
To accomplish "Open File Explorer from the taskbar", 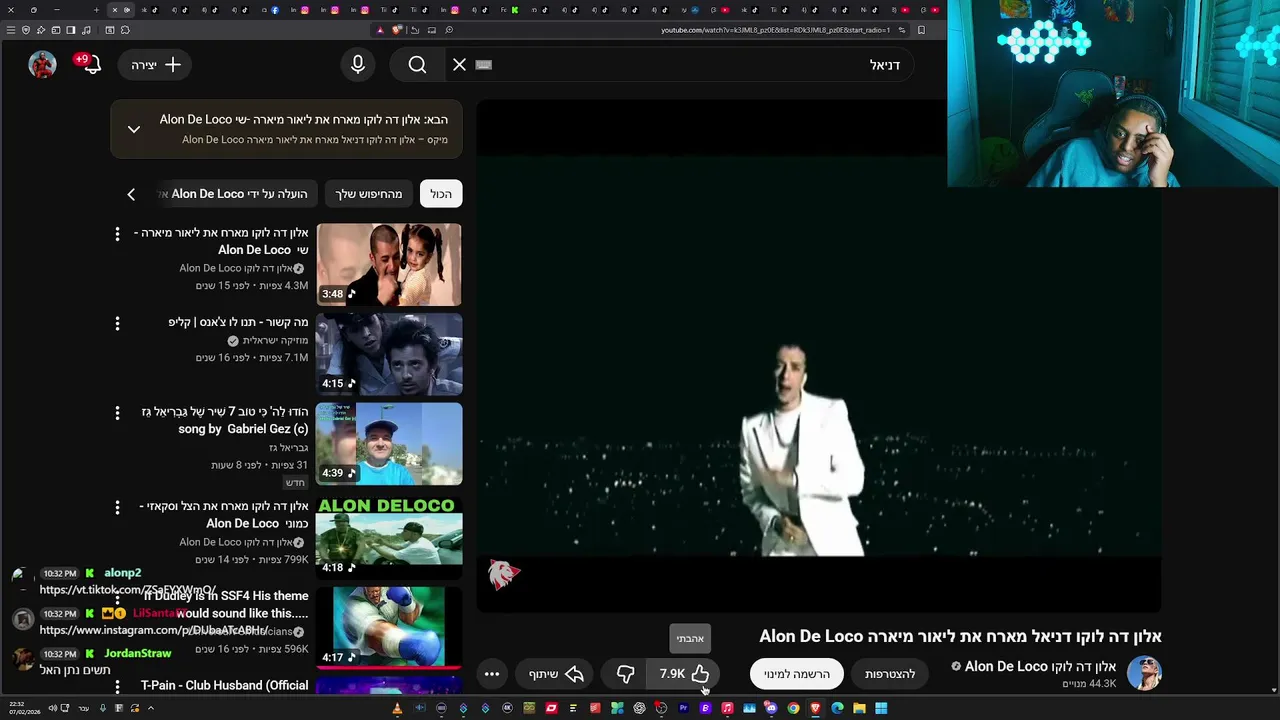I will click(x=859, y=708).
